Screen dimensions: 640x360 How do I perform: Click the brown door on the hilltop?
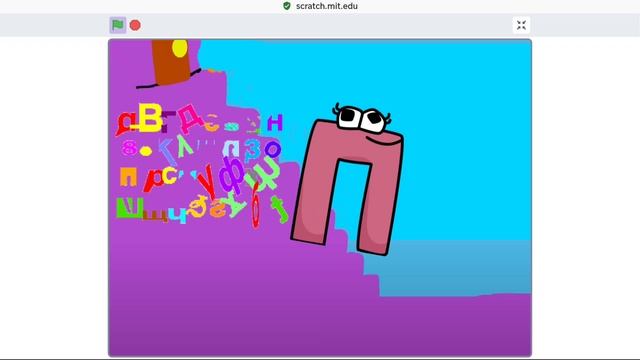click(171, 62)
